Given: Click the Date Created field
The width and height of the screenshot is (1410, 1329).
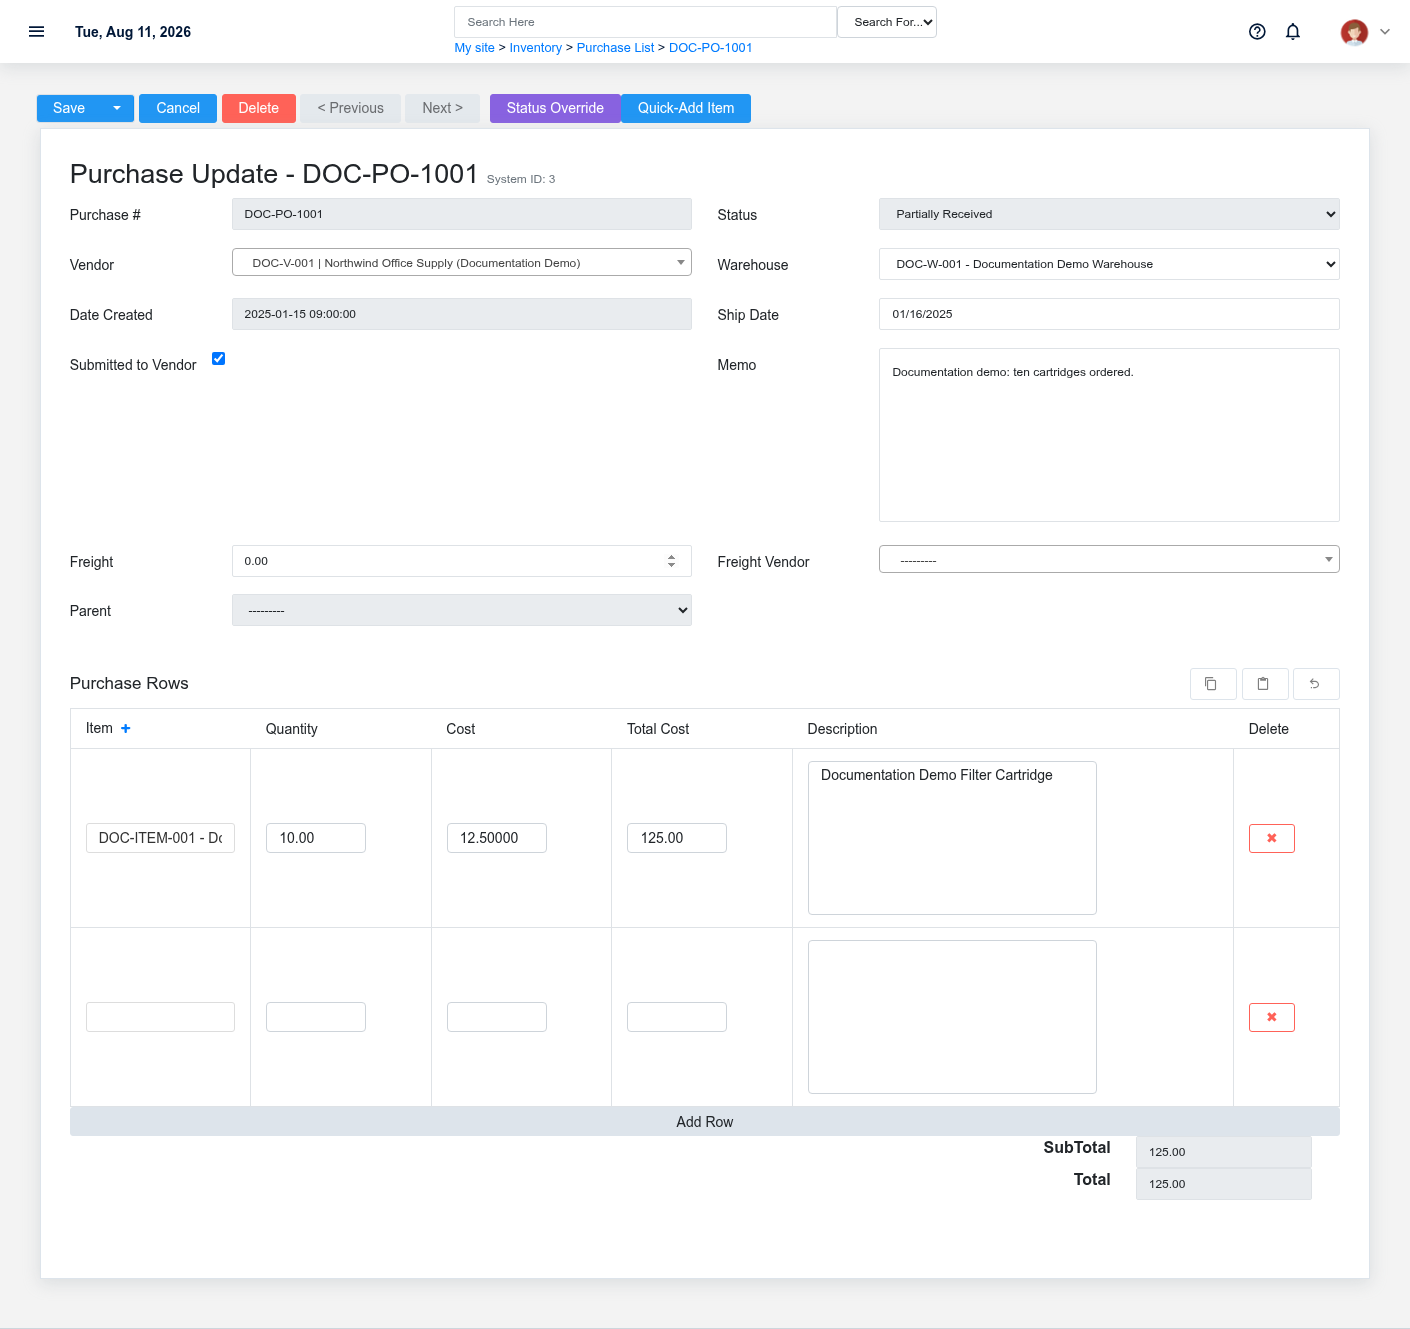Looking at the screenshot, I should point(462,314).
